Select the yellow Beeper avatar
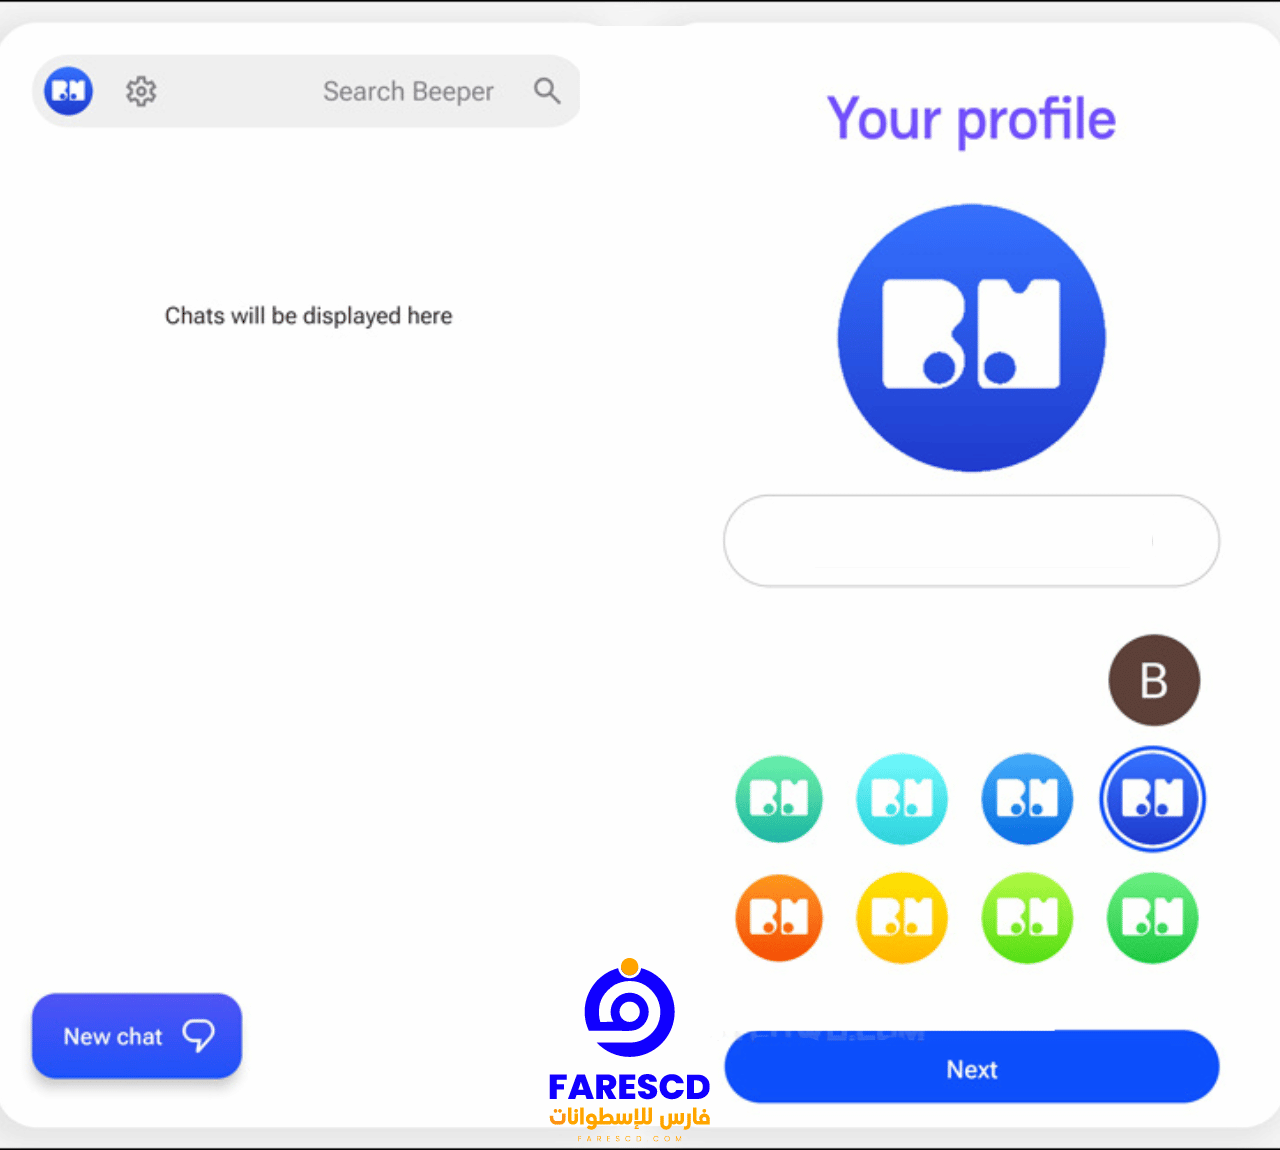Image resolution: width=1280 pixels, height=1150 pixels. click(x=902, y=917)
